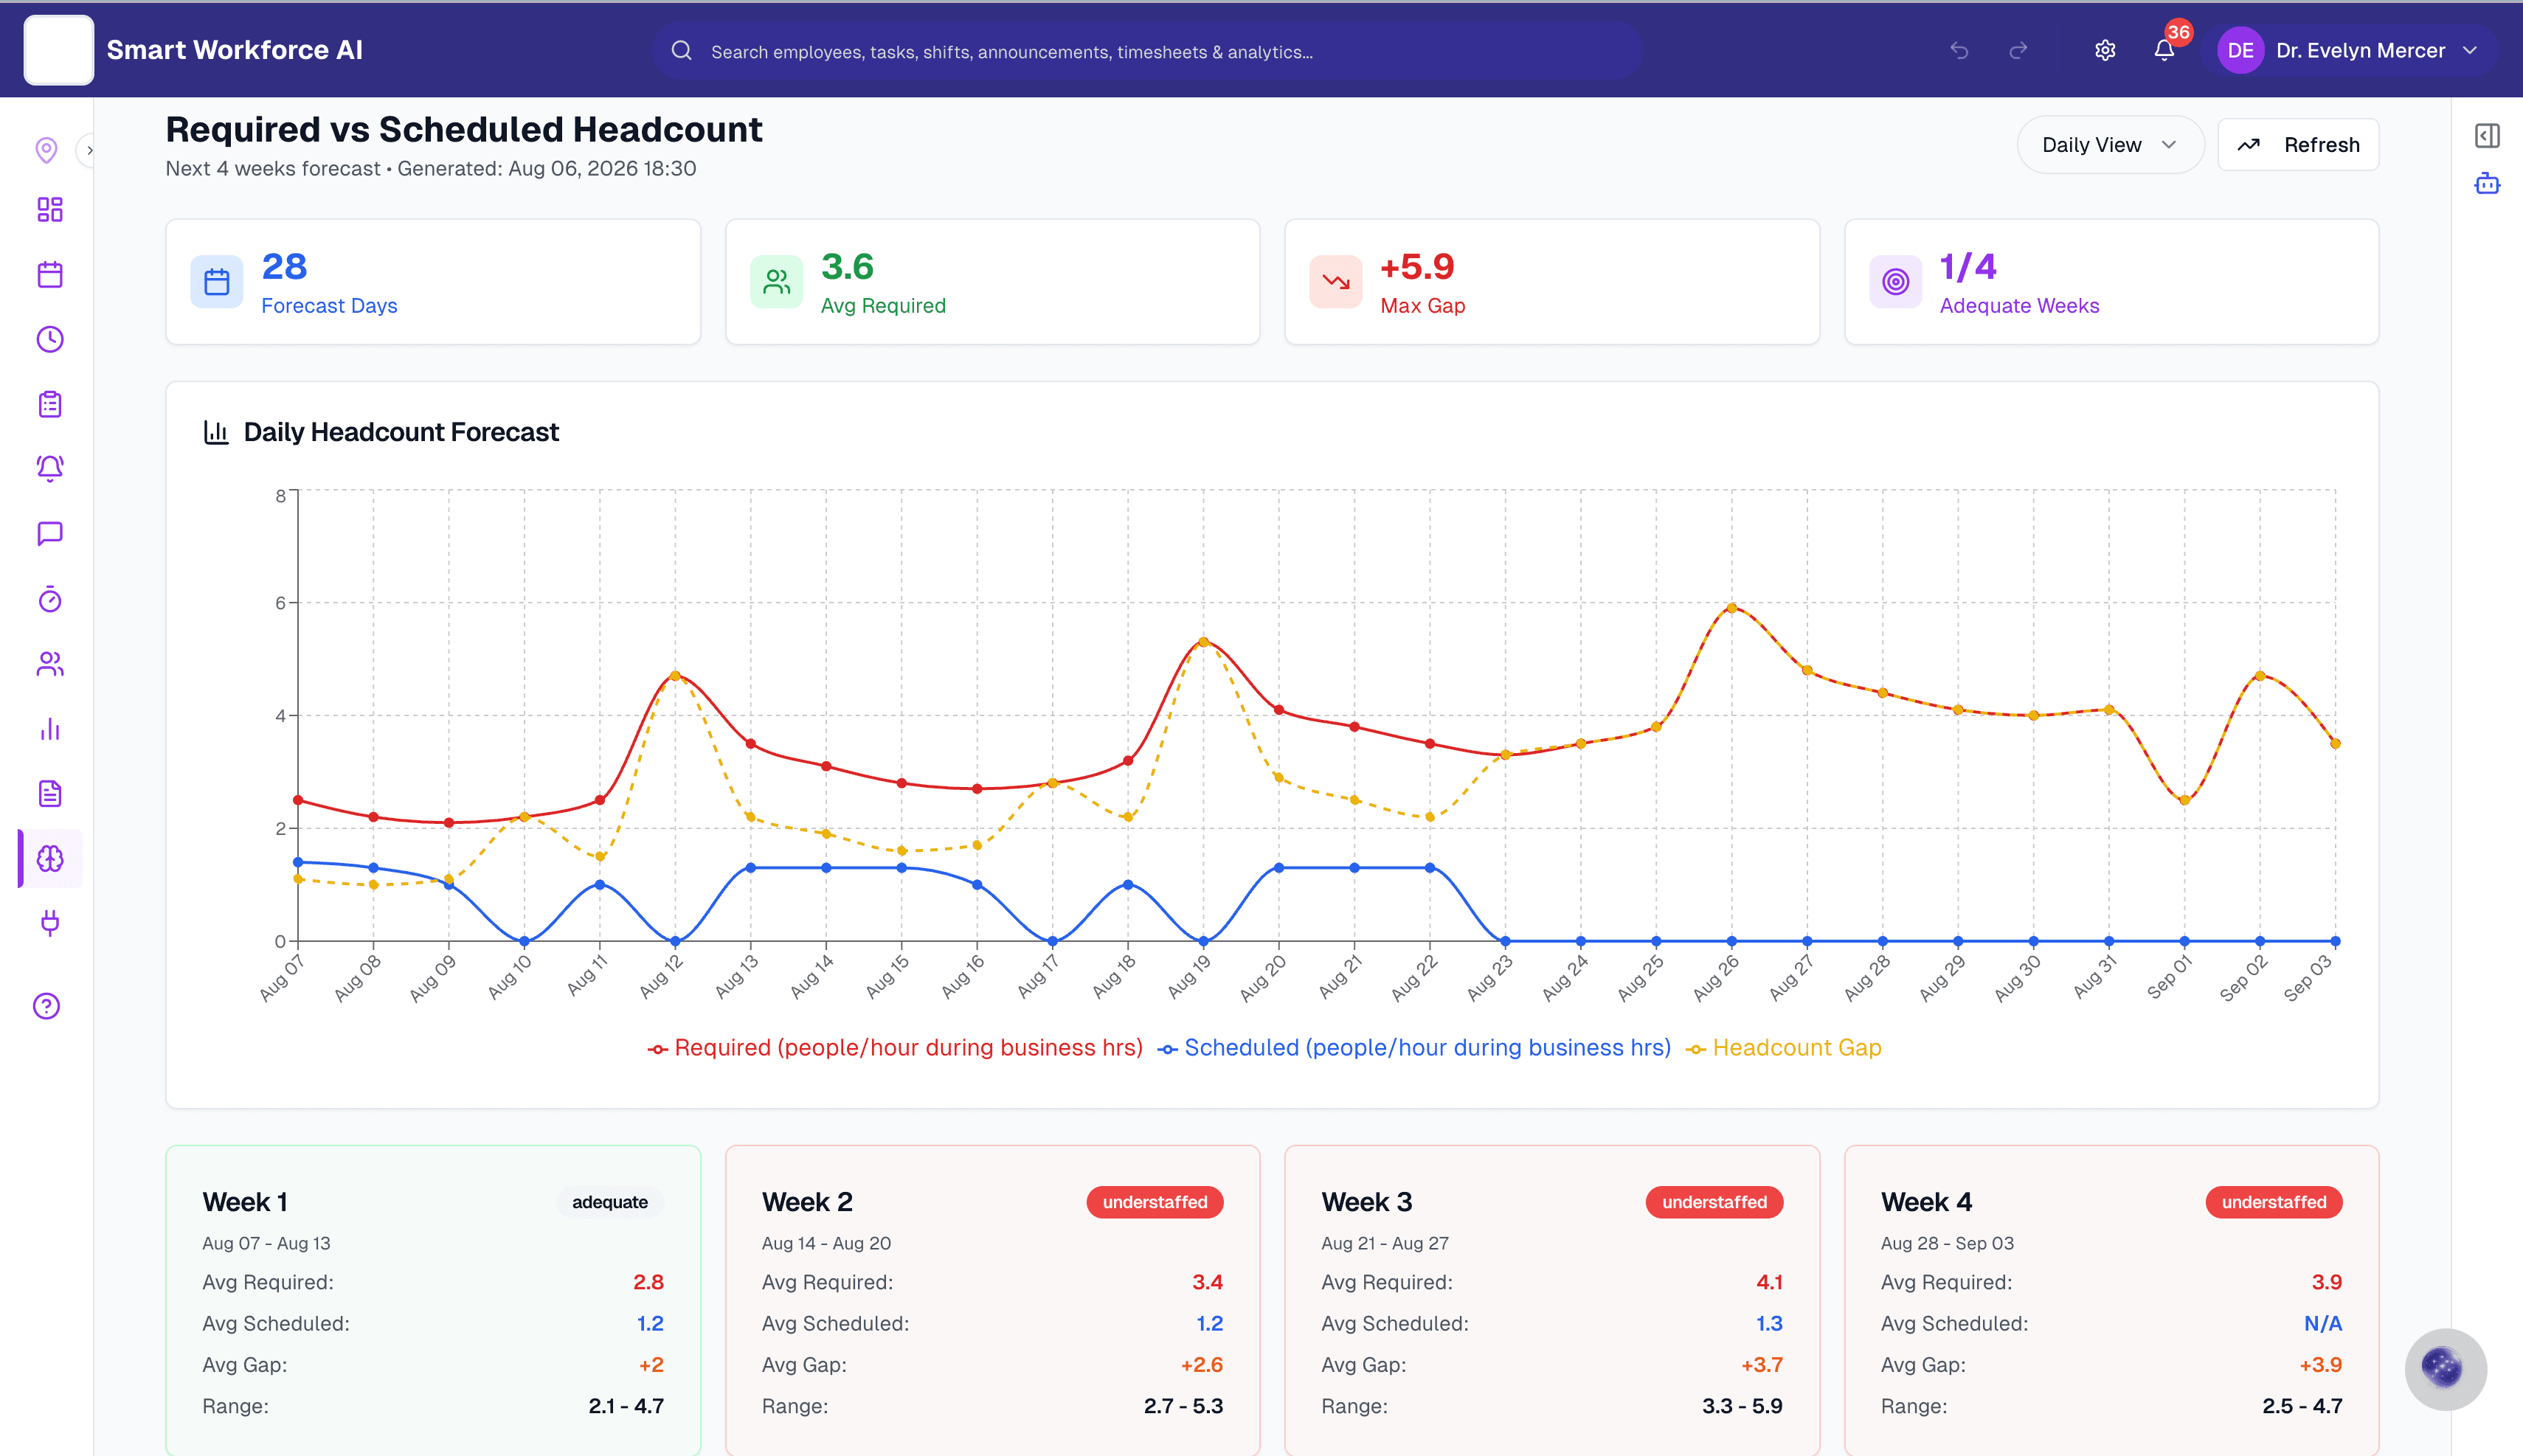Screen dimensions: 2523x1456
Task: Open the clipboard task list icon
Action: (x=50, y=404)
